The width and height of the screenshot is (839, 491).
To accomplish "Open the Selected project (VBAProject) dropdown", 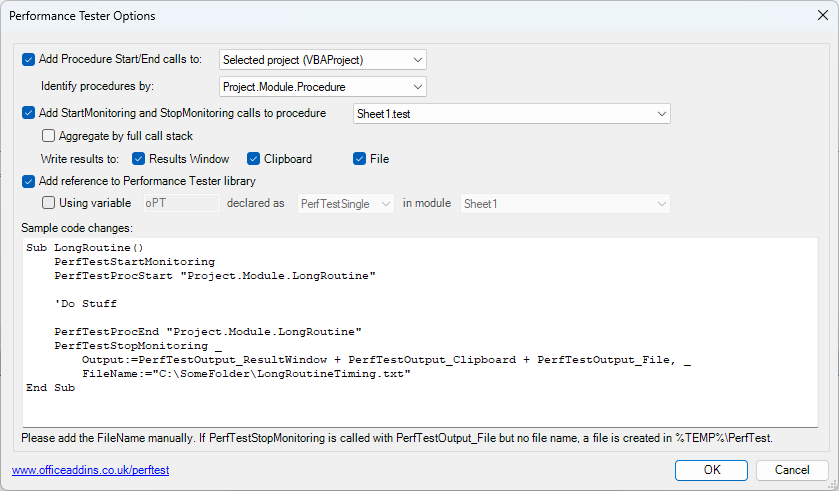I will [x=323, y=60].
